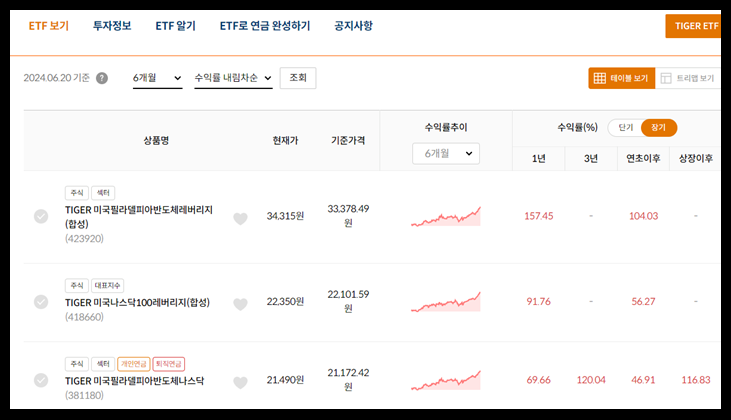This screenshot has width=731, height=420.
Task: Click the 21,490원 current price
Action: pos(285,380)
